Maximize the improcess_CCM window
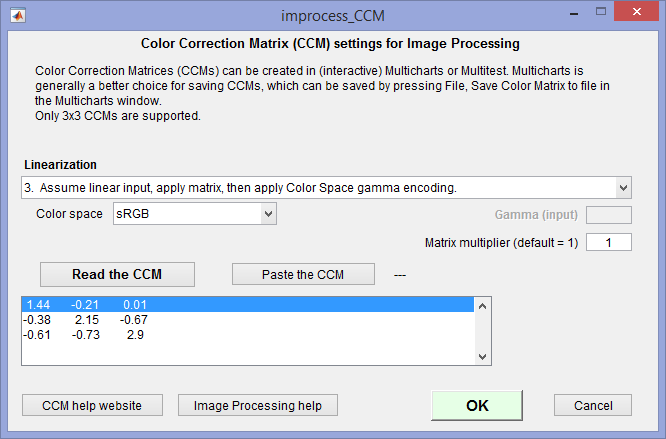The width and height of the screenshot is (666, 439). coord(601,12)
